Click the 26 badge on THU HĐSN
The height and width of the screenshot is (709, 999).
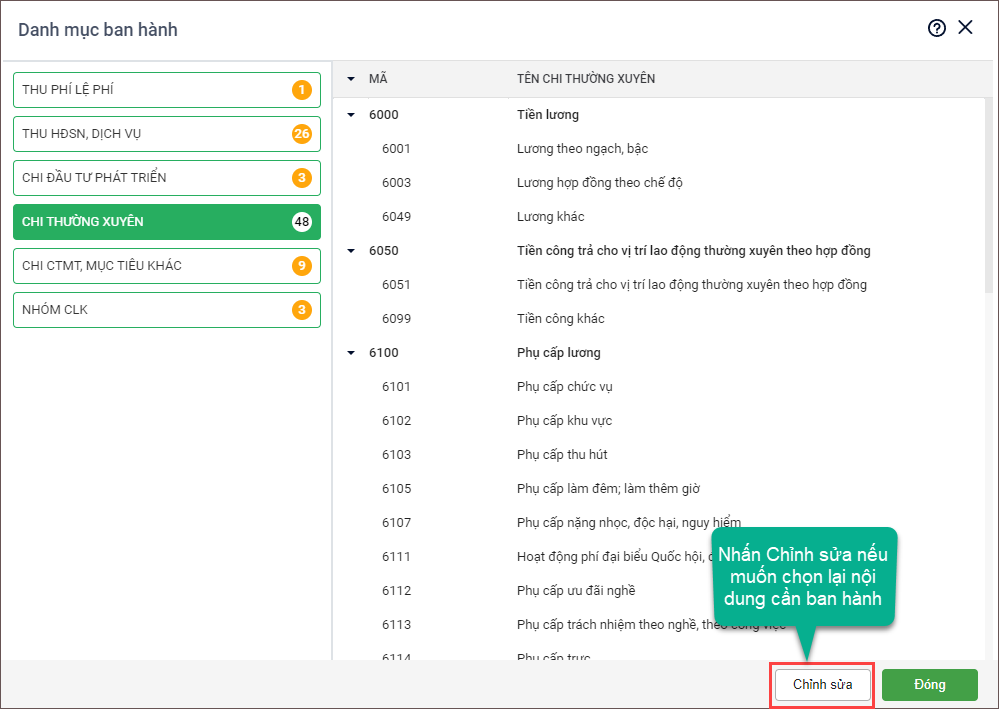[x=301, y=134]
